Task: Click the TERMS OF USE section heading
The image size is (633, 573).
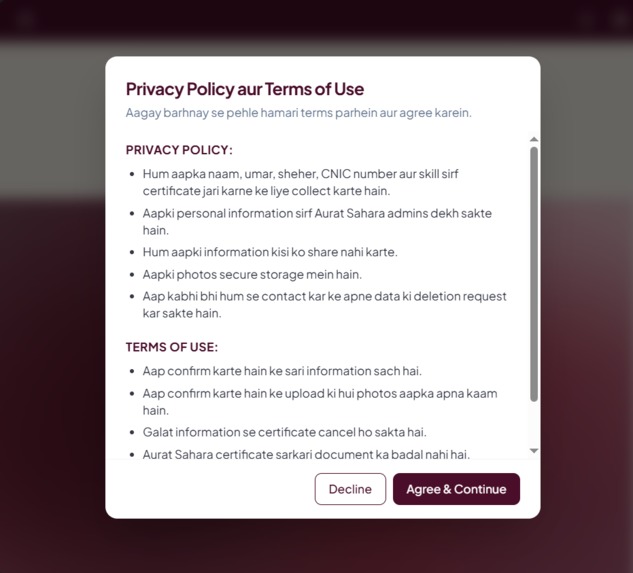Action: (x=172, y=347)
